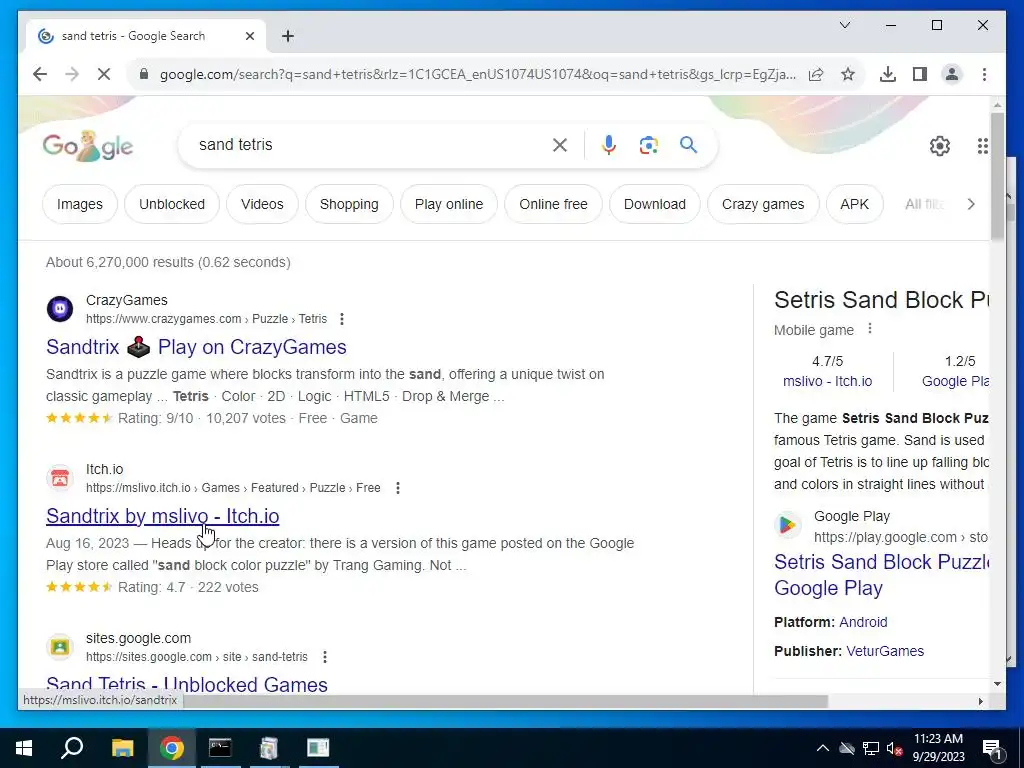Open the Windows Start menu
Image resolution: width=1024 pixels, height=768 pixels.
[24, 748]
